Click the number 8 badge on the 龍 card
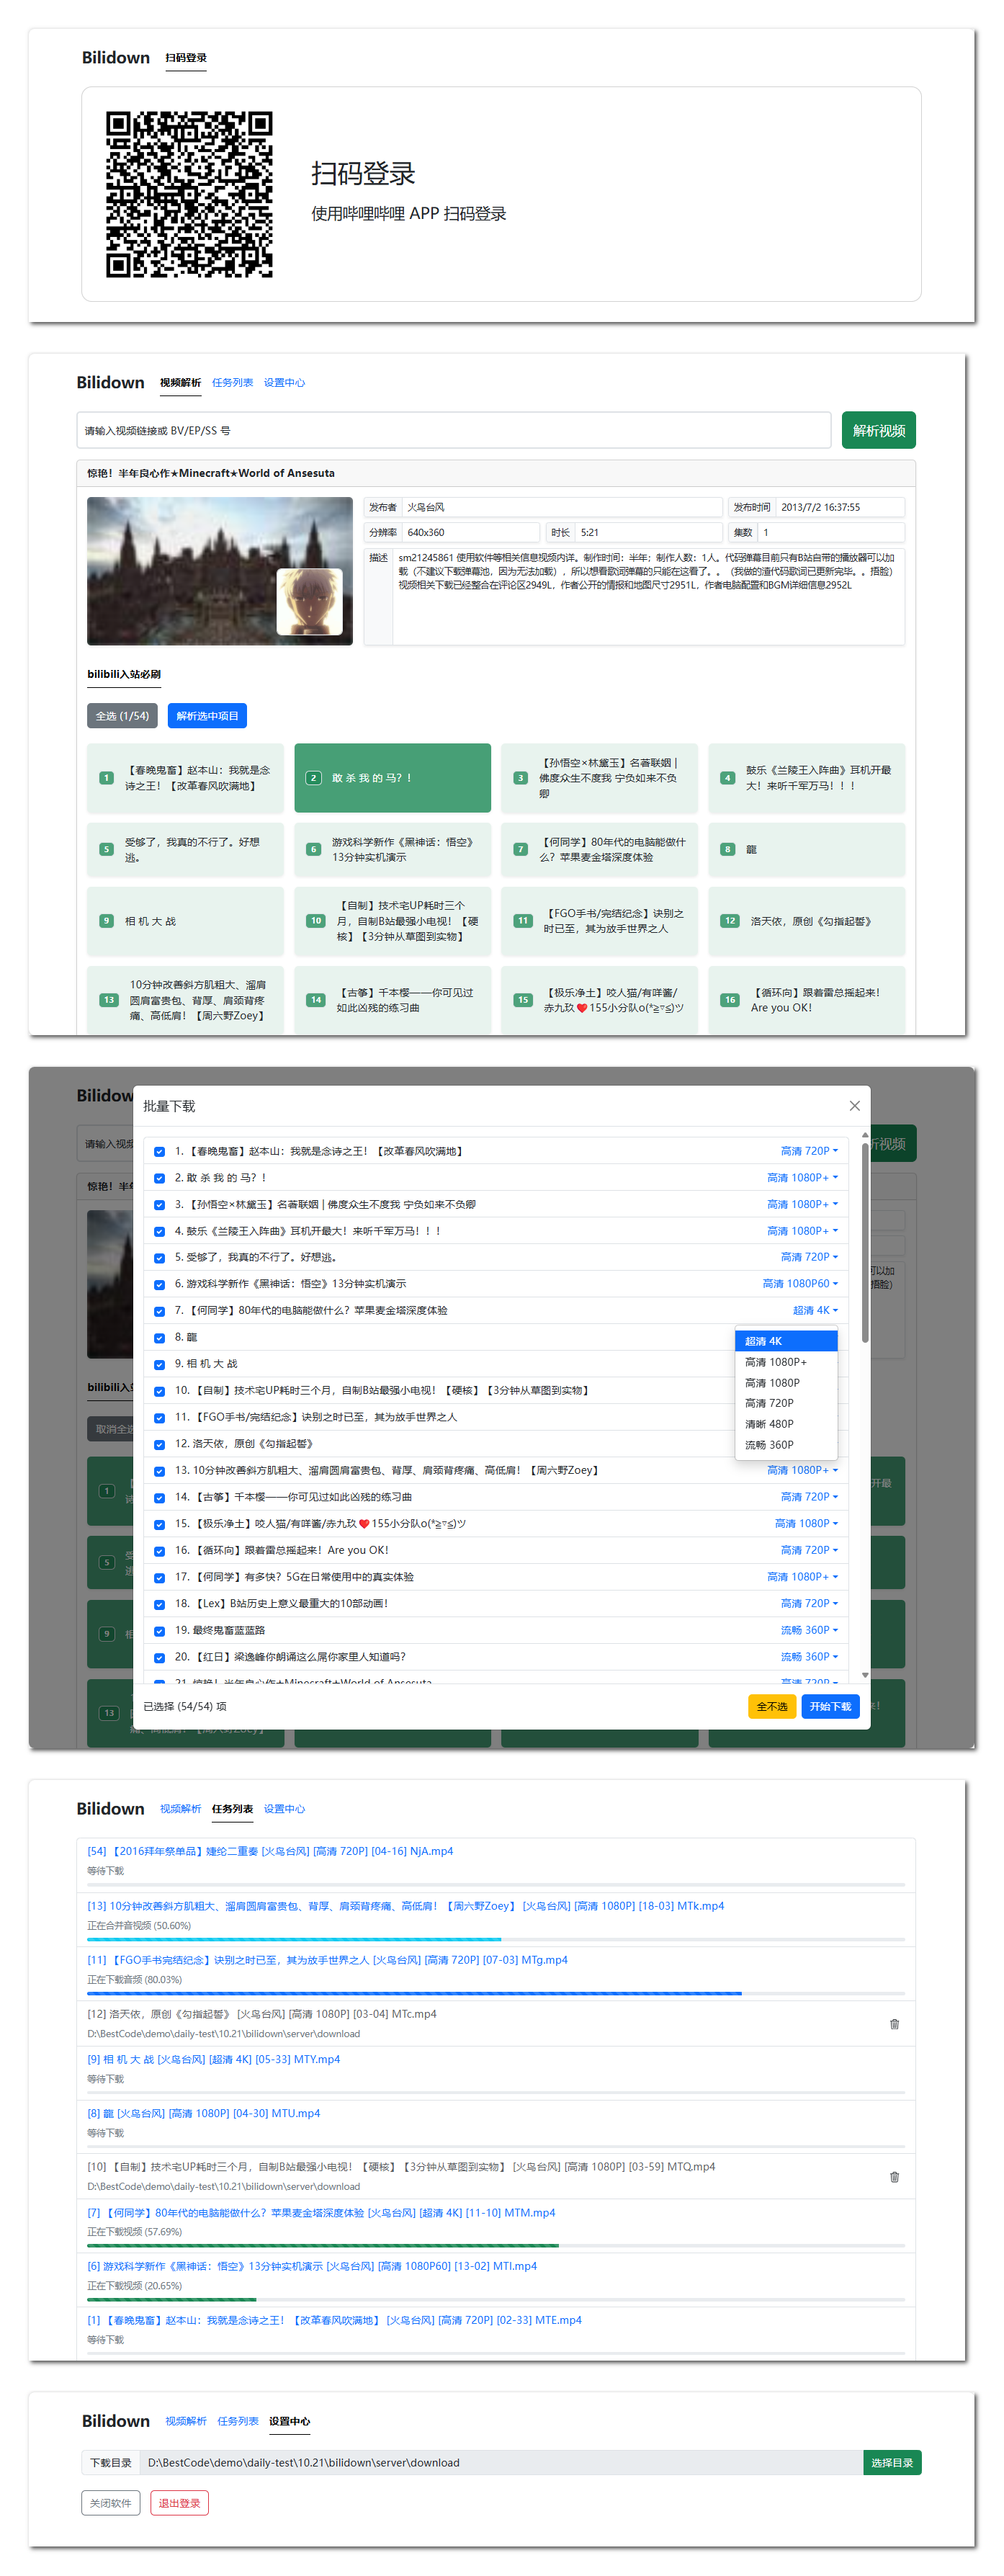The image size is (1004, 2576). [727, 849]
